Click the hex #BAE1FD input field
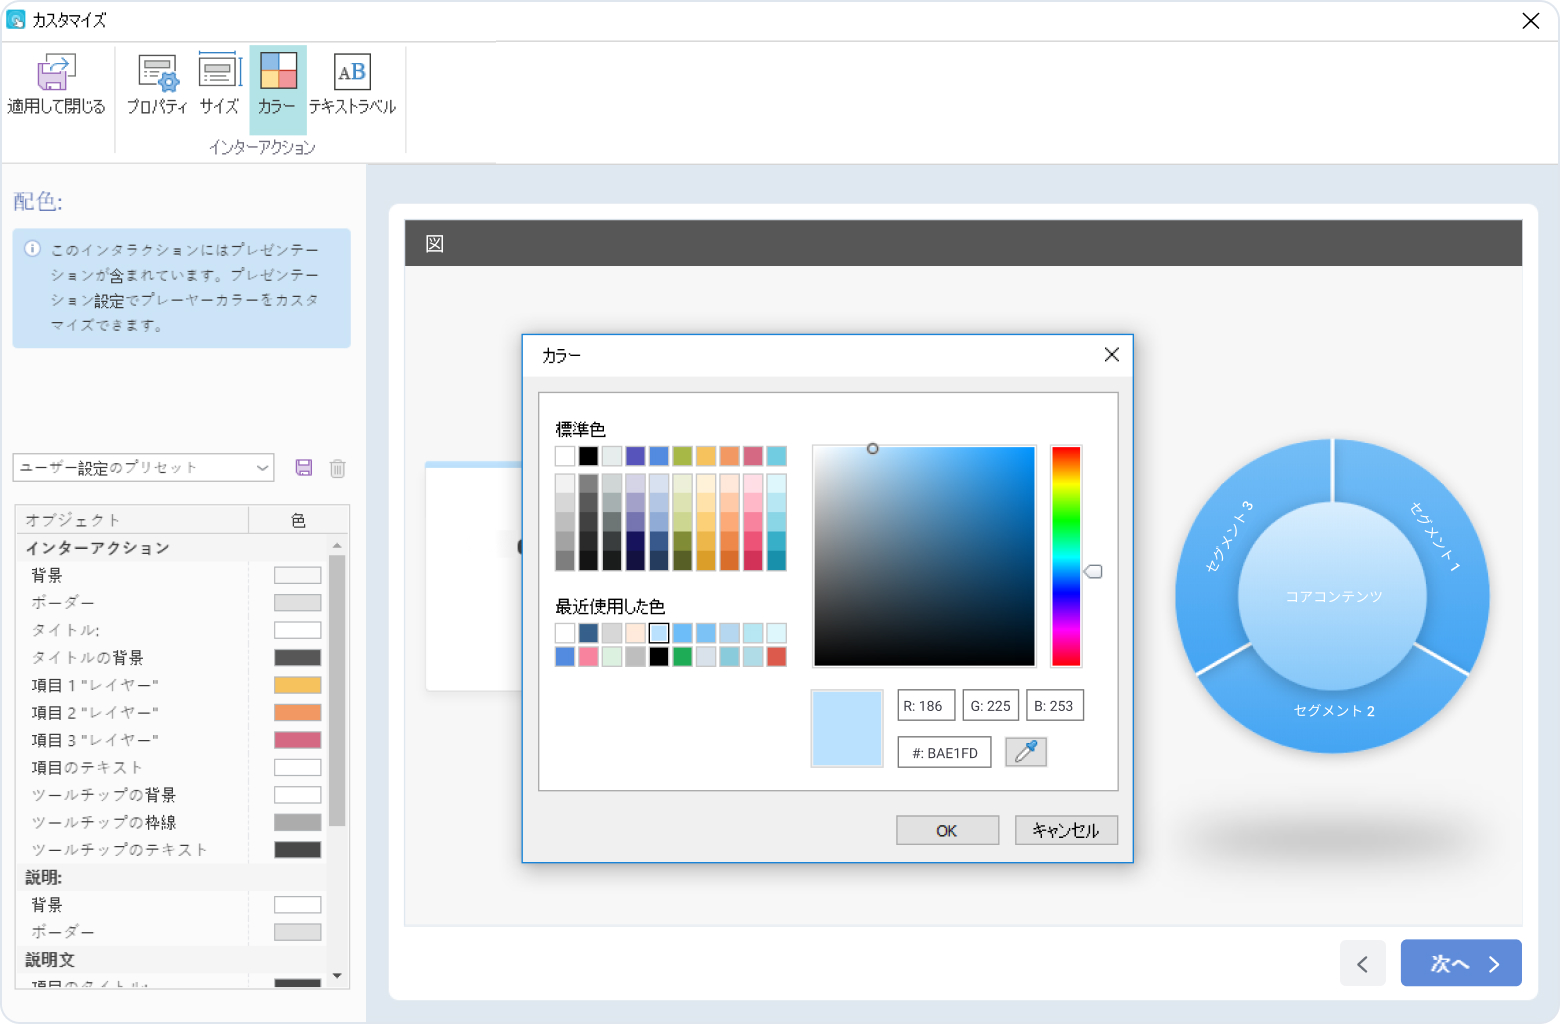 click(945, 753)
